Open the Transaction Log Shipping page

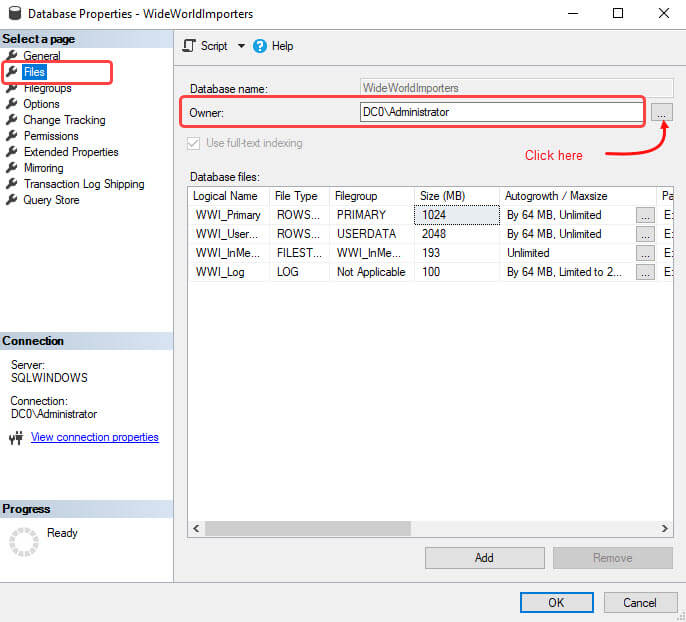pyautogui.click(x=84, y=184)
